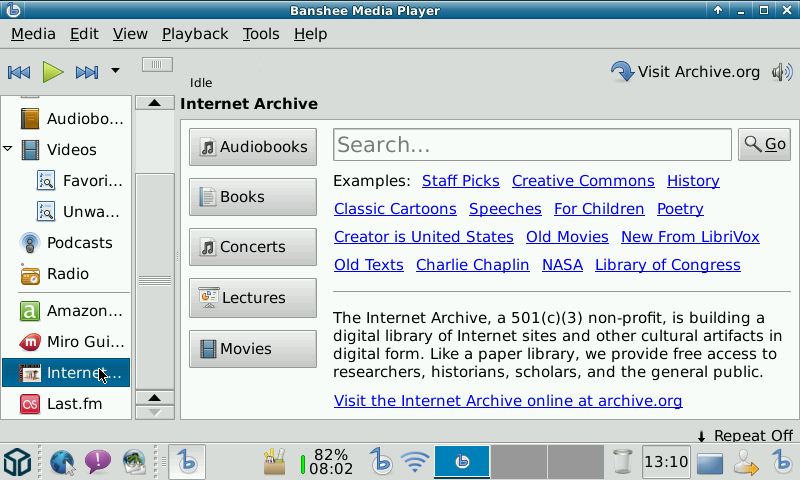Image resolution: width=800 pixels, height=480 pixels.
Task: Open the Speeches link
Action: point(505,209)
